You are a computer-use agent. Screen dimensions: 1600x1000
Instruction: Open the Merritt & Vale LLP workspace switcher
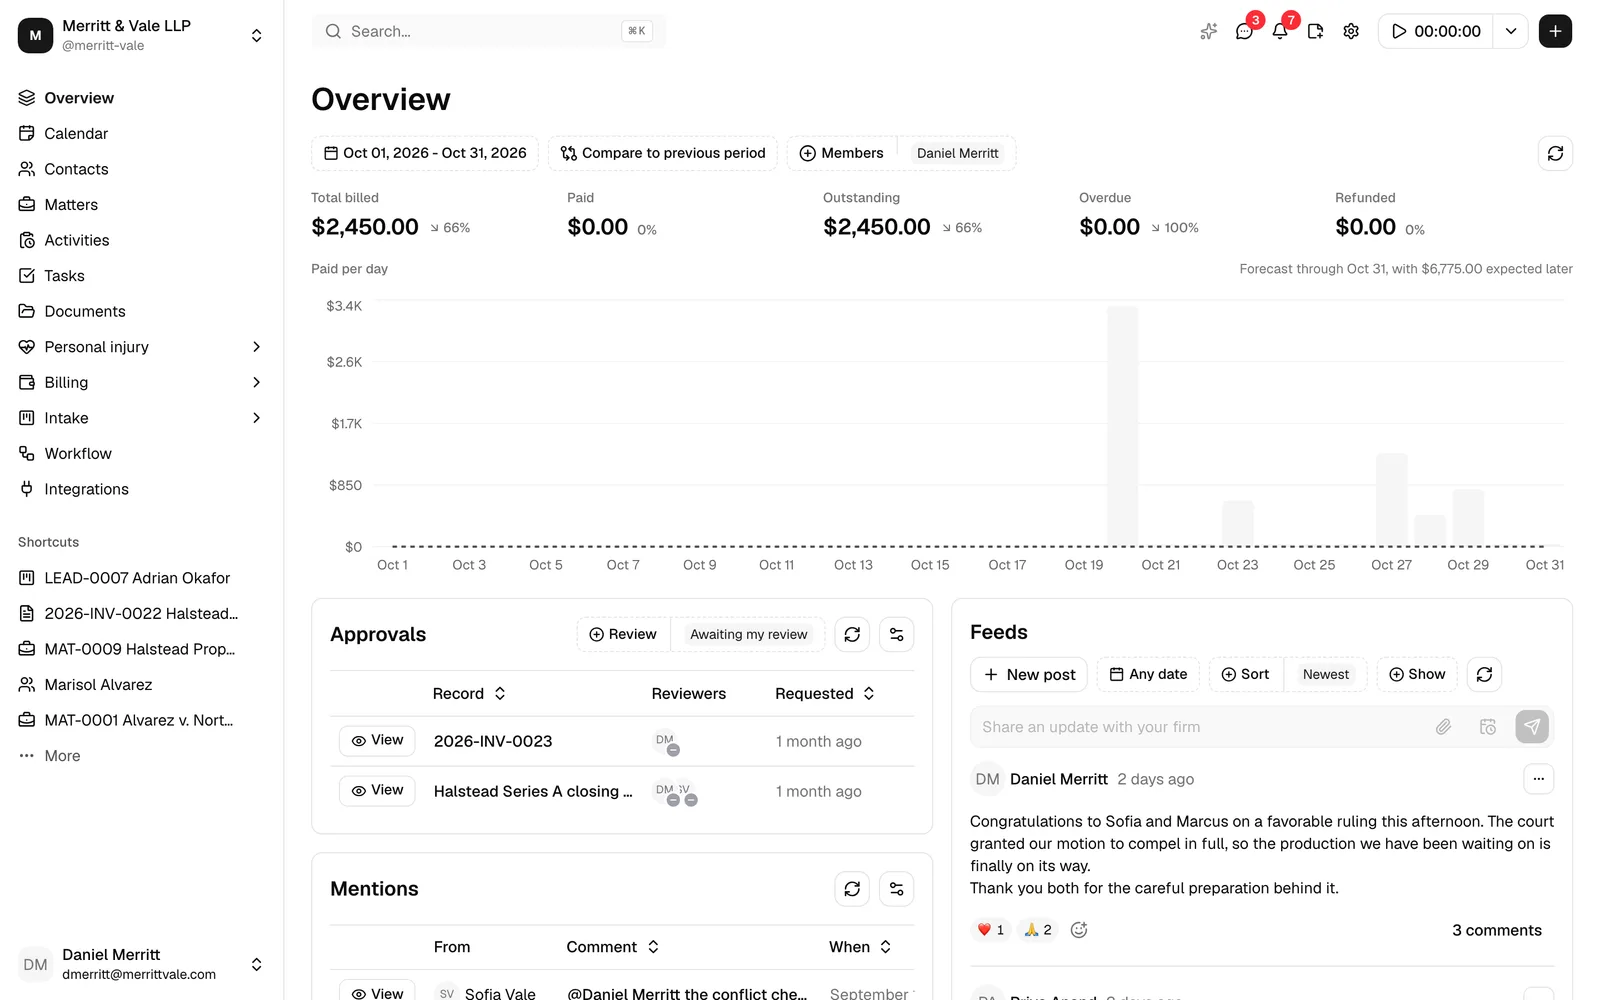[140, 35]
